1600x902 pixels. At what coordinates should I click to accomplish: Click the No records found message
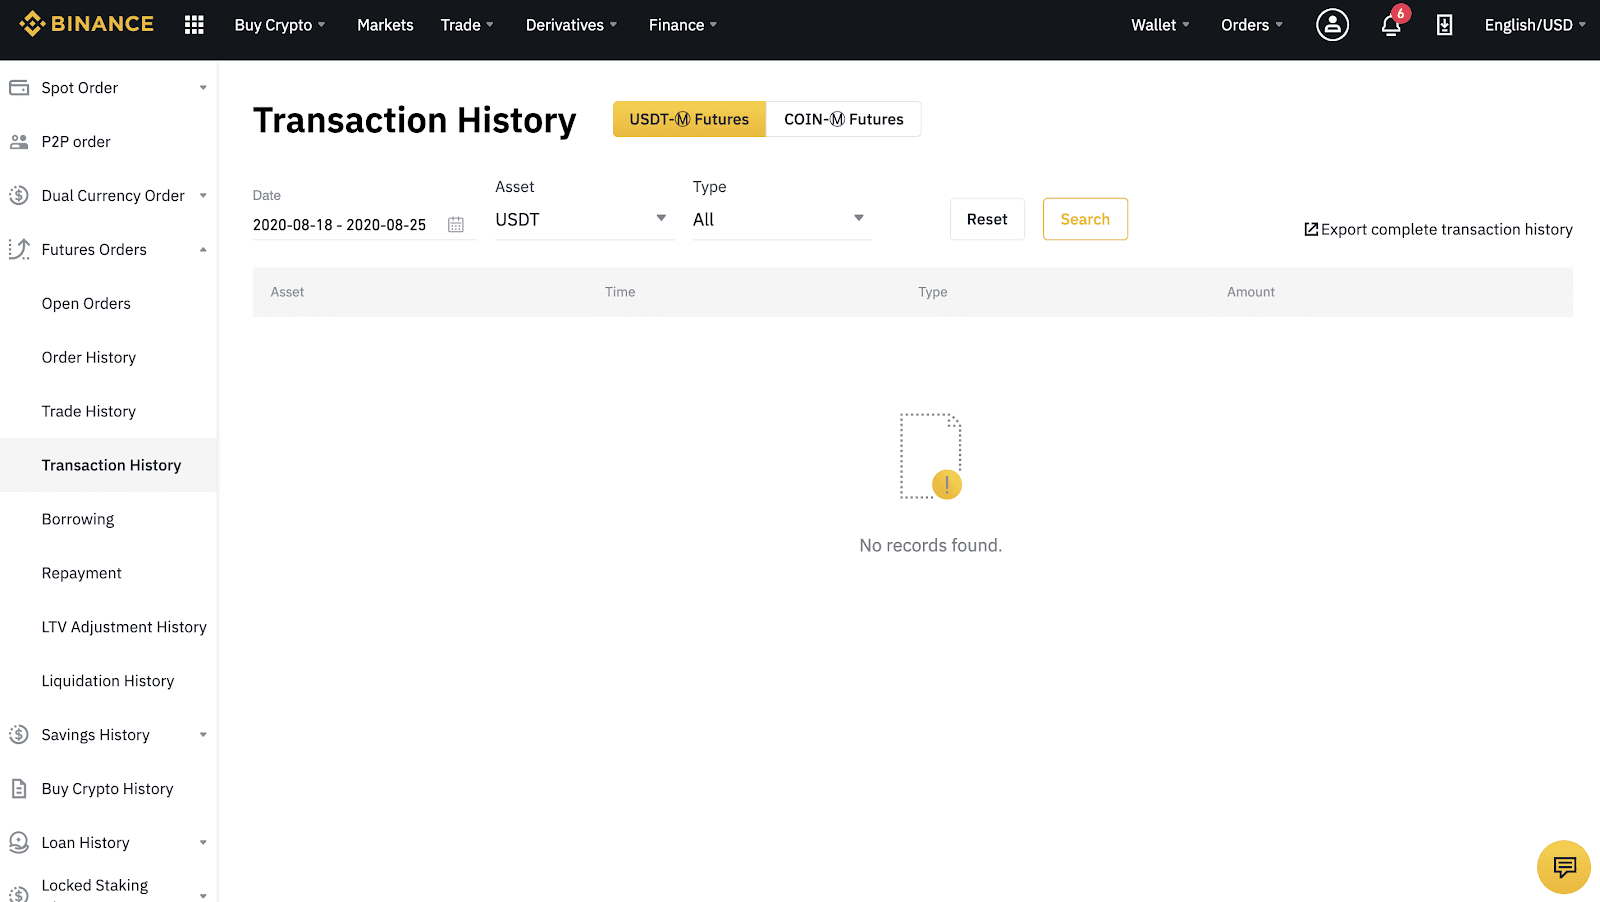(x=930, y=545)
